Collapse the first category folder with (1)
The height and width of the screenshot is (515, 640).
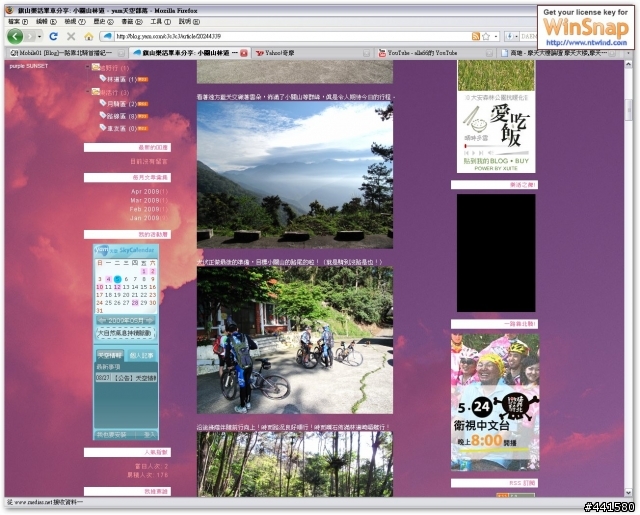coord(87,67)
